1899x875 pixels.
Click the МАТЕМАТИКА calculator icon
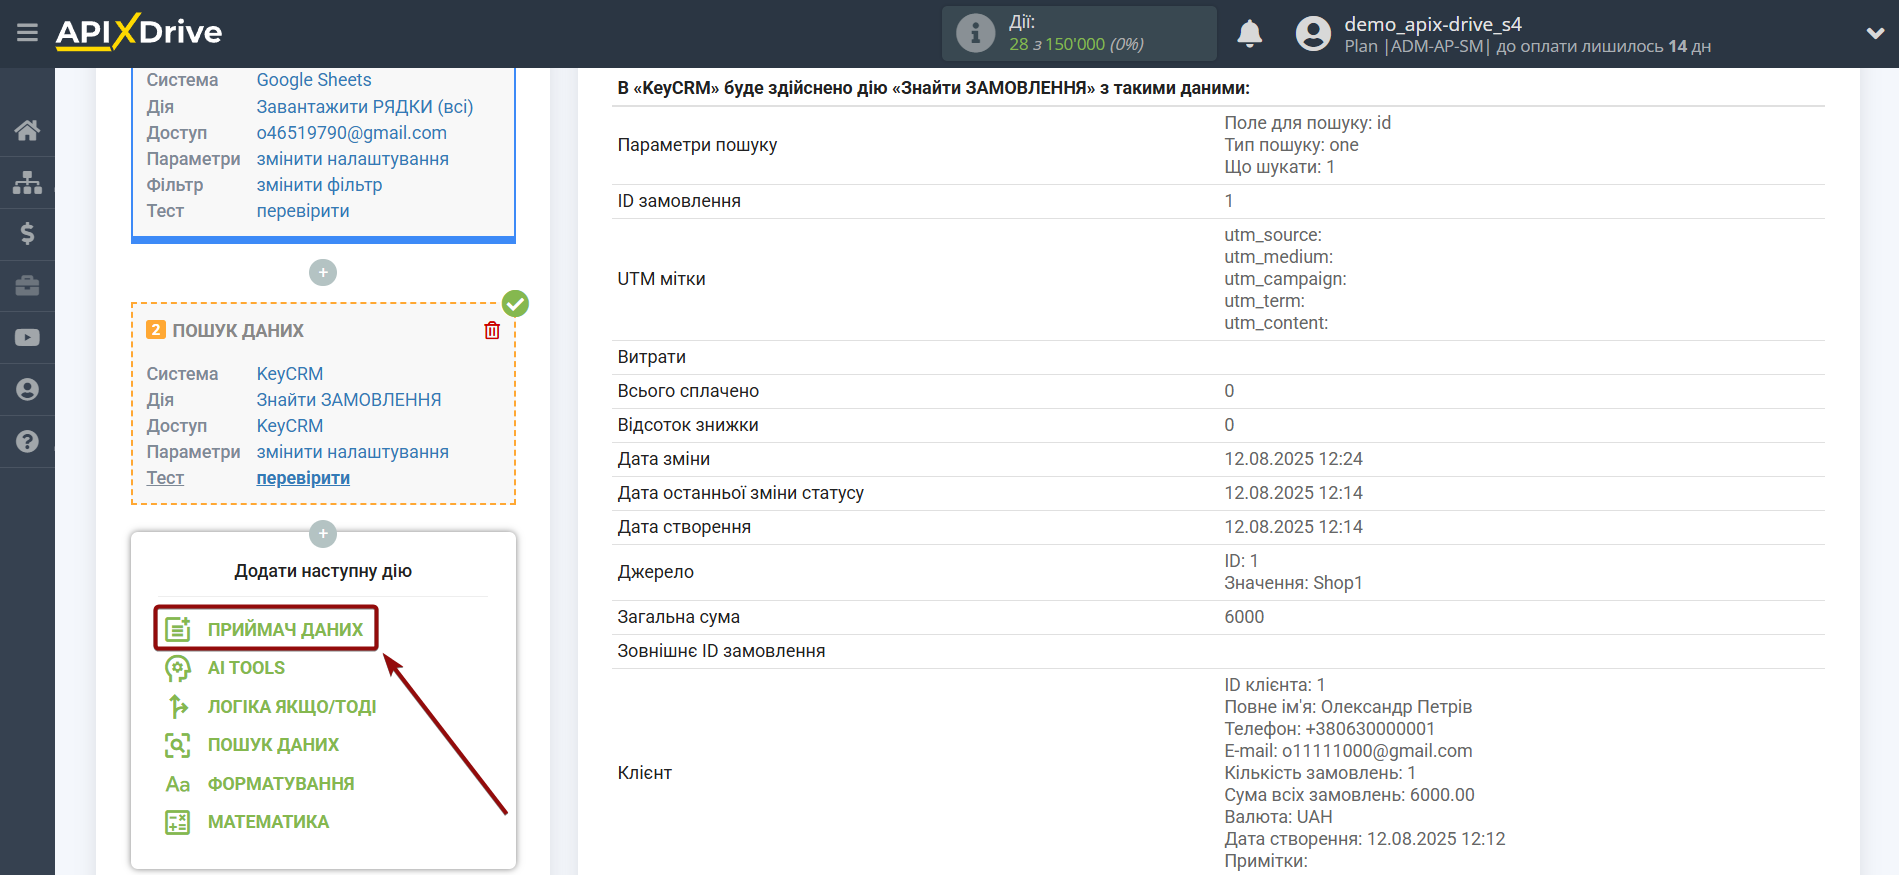click(178, 822)
